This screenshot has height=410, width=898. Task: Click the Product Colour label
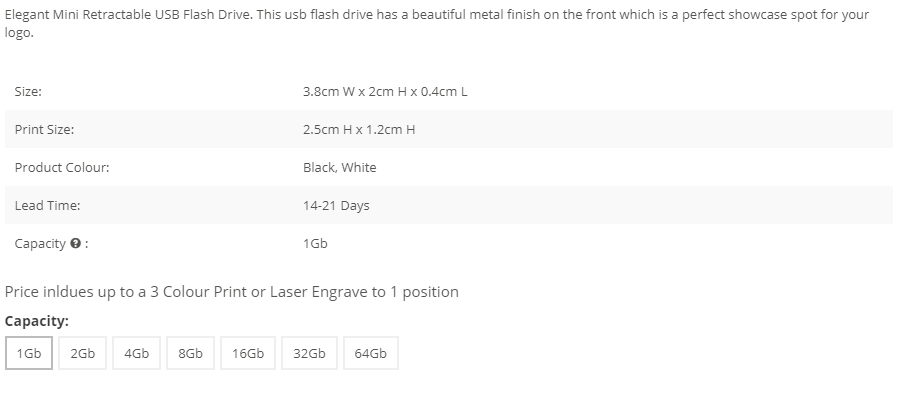point(62,167)
